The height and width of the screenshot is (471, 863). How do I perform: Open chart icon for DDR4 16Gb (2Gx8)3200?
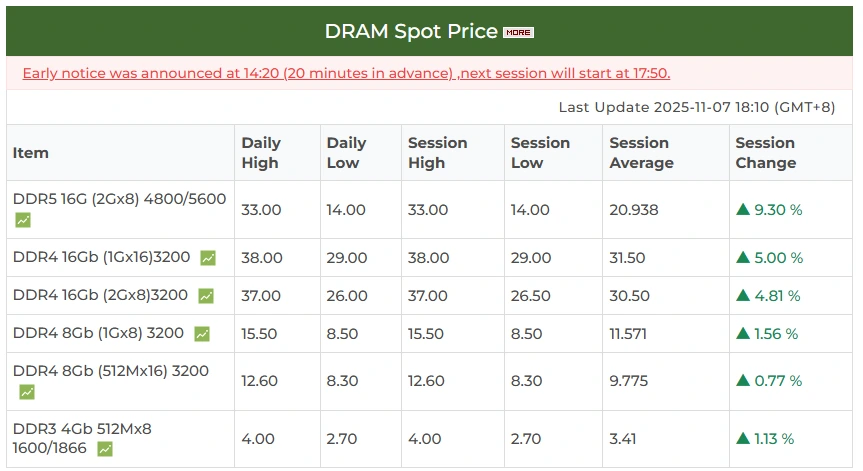(206, 296)
